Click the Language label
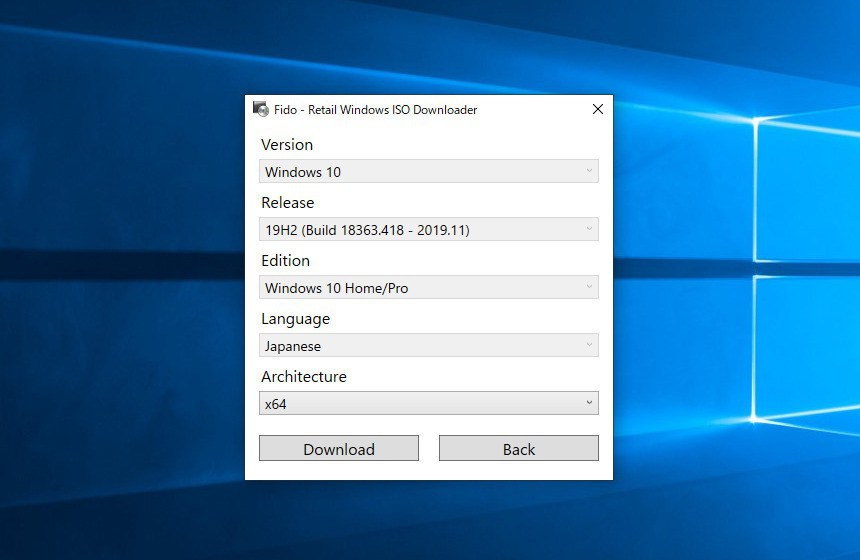 [296, 319]
